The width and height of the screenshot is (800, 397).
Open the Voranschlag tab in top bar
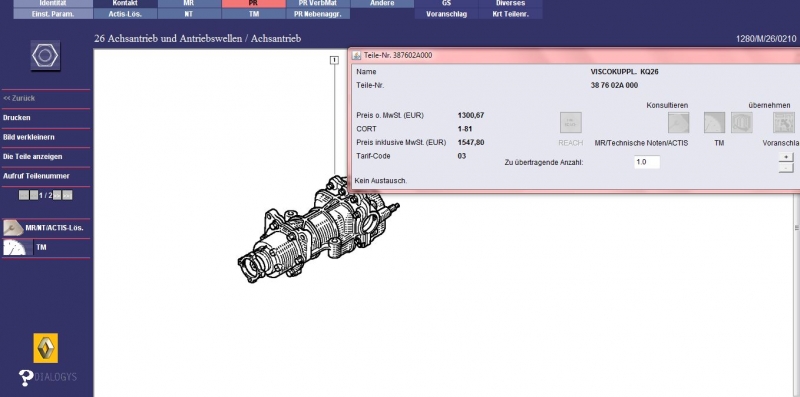[x=446, y=14]
